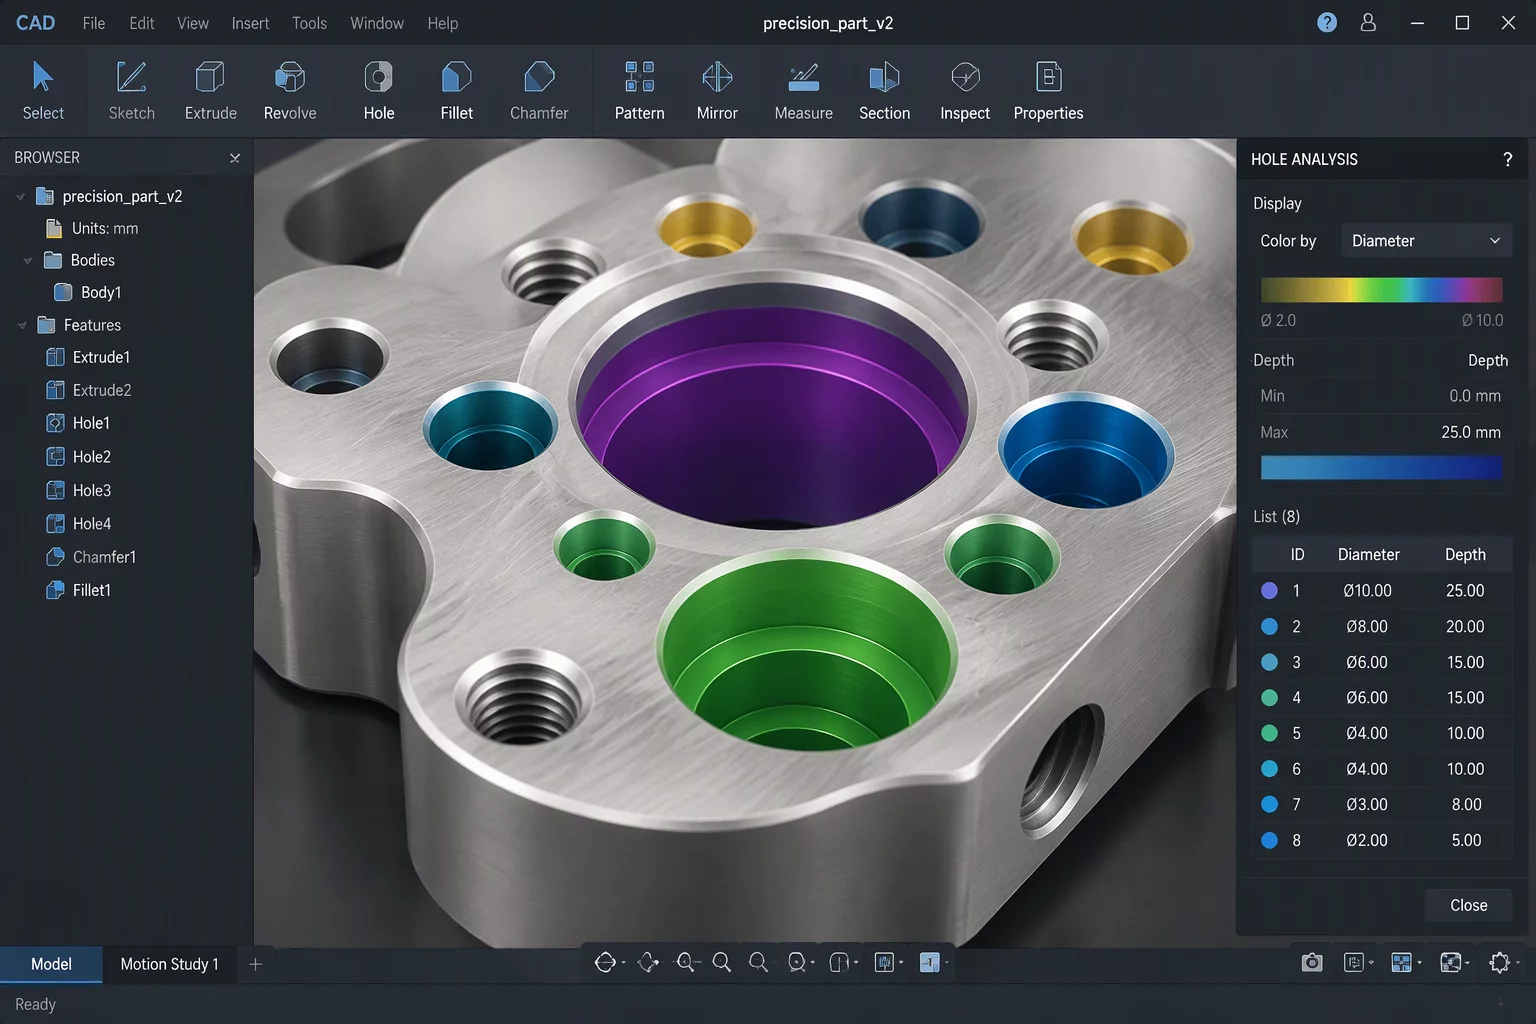Switch to the Model tab
Screen dimensions: 1536x1024
click(51, 964)
